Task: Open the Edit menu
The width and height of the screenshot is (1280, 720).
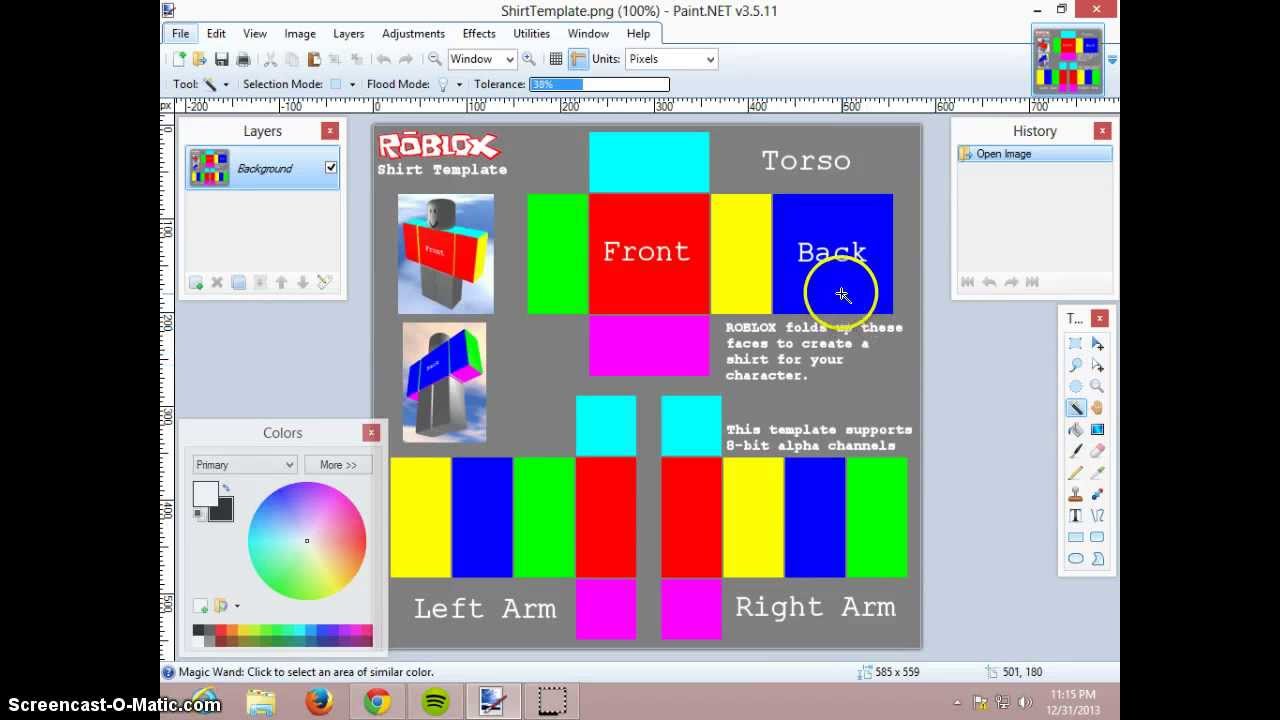Action: (x=216, y=34)
